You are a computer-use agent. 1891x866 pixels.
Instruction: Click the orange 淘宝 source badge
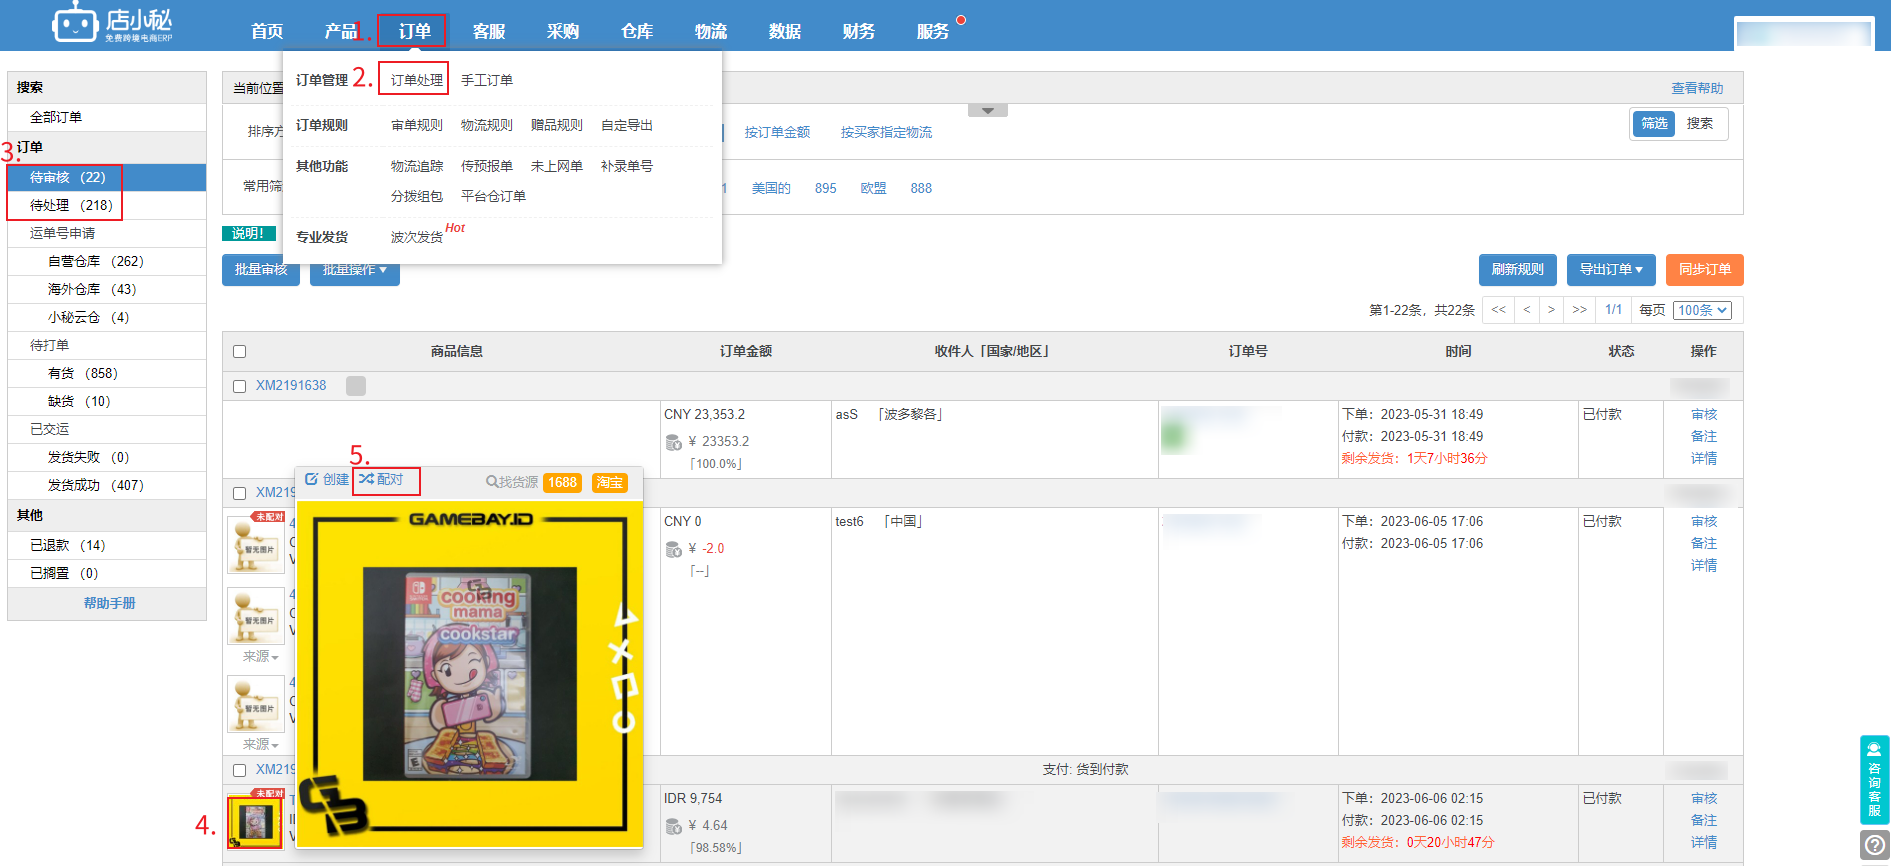tap(609, 482)
